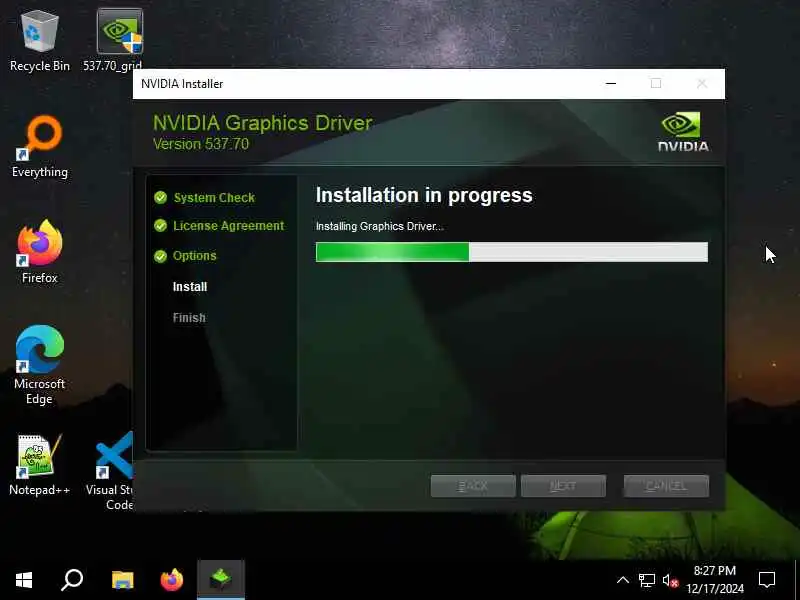Open the network status tray icon
Image resolution: width=800 pixels, height=600 pixels.
[x=646, y=580]
